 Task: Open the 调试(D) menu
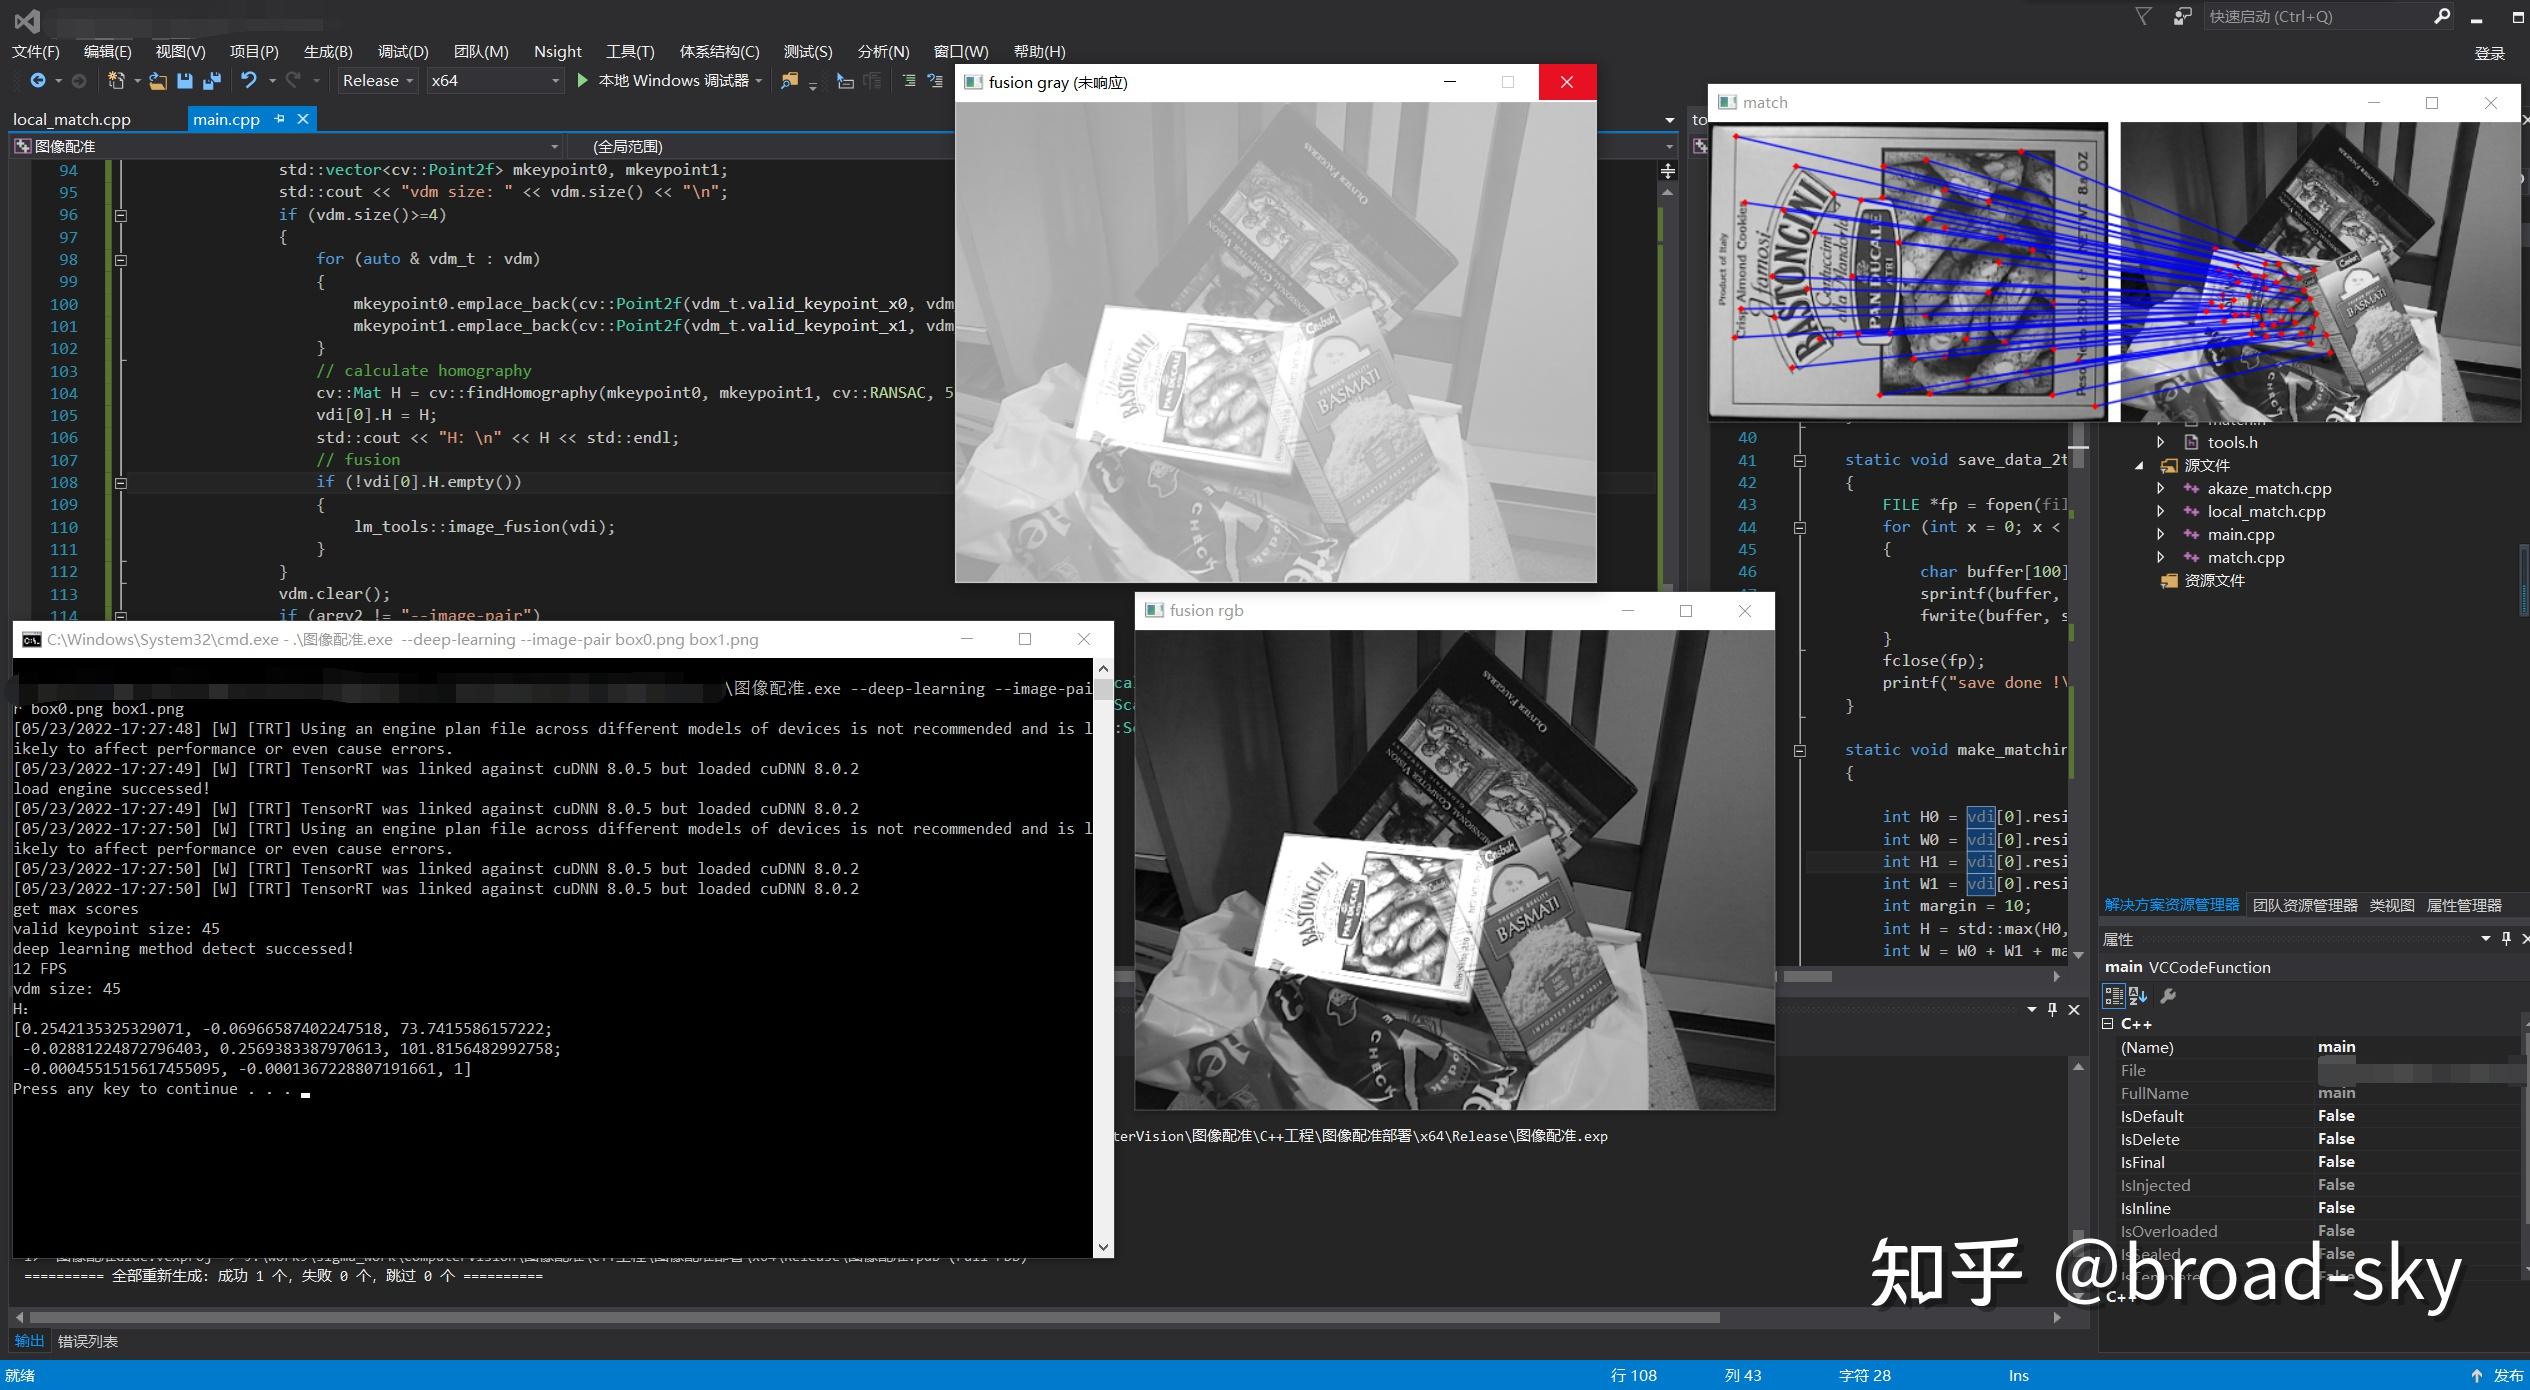[403, 51]
